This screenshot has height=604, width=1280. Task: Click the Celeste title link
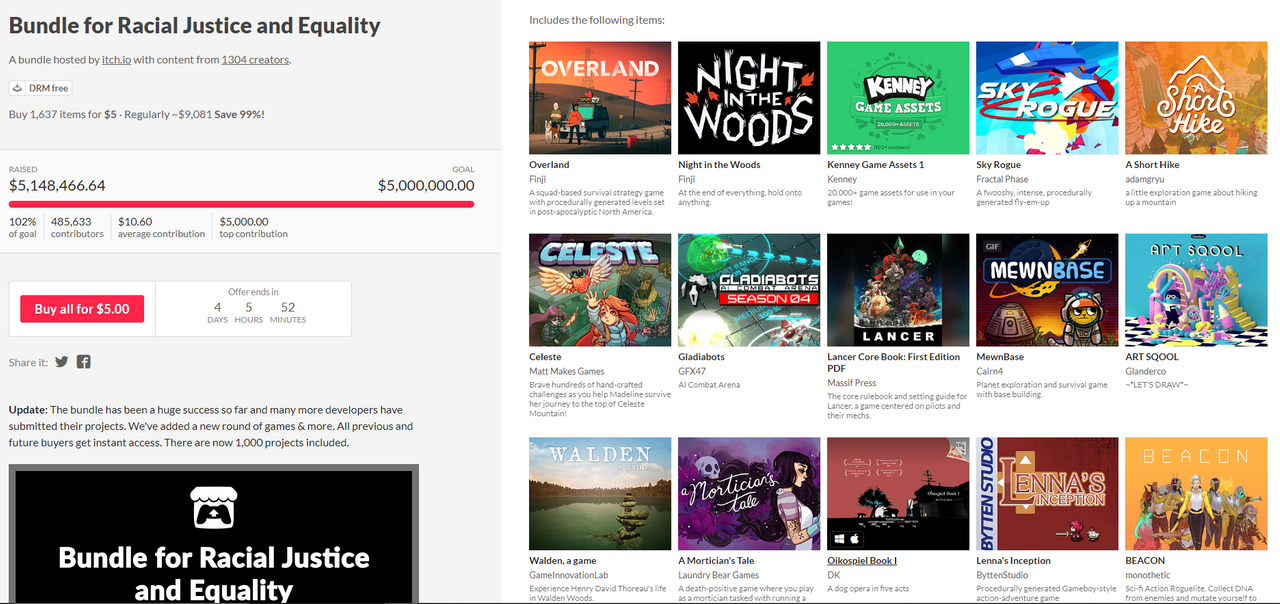pyautogui.click(x=545, y=357)
